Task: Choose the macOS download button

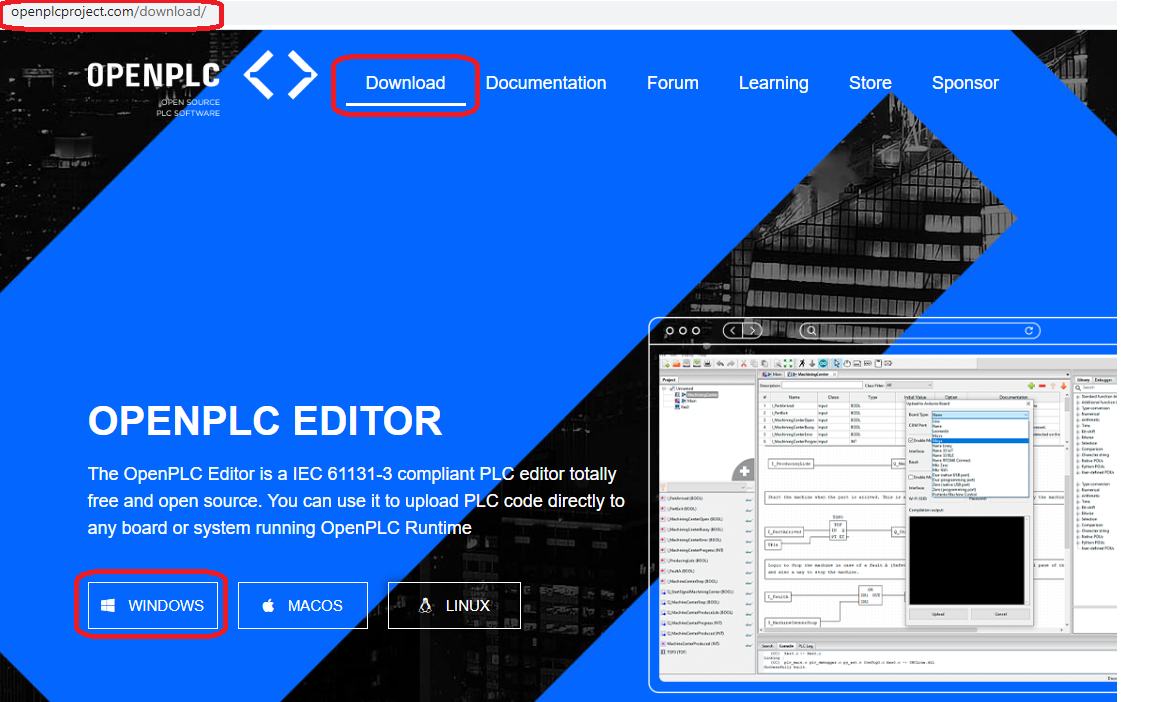Action: tap(303, 605)
